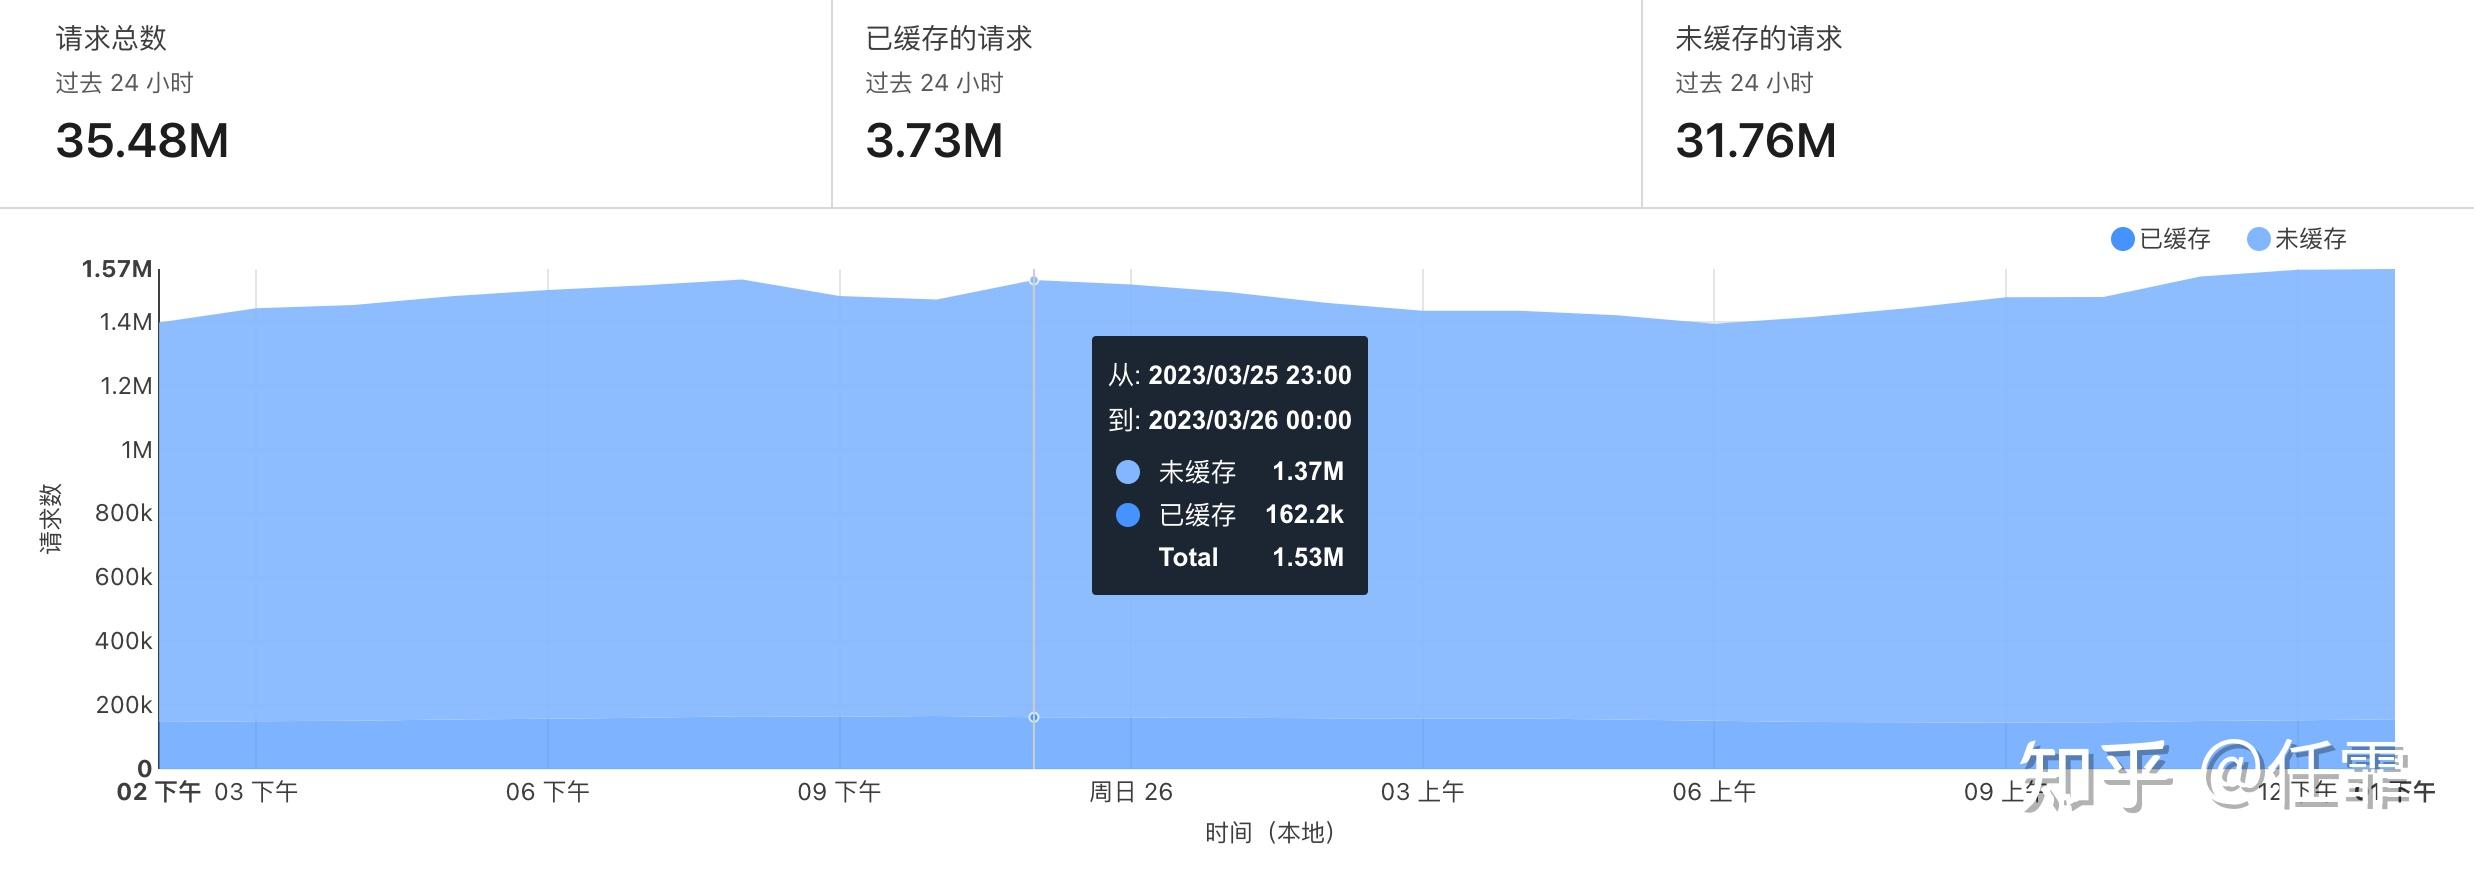
Task: Click the 已缓存 legend label text
Action: point(2175,239)
